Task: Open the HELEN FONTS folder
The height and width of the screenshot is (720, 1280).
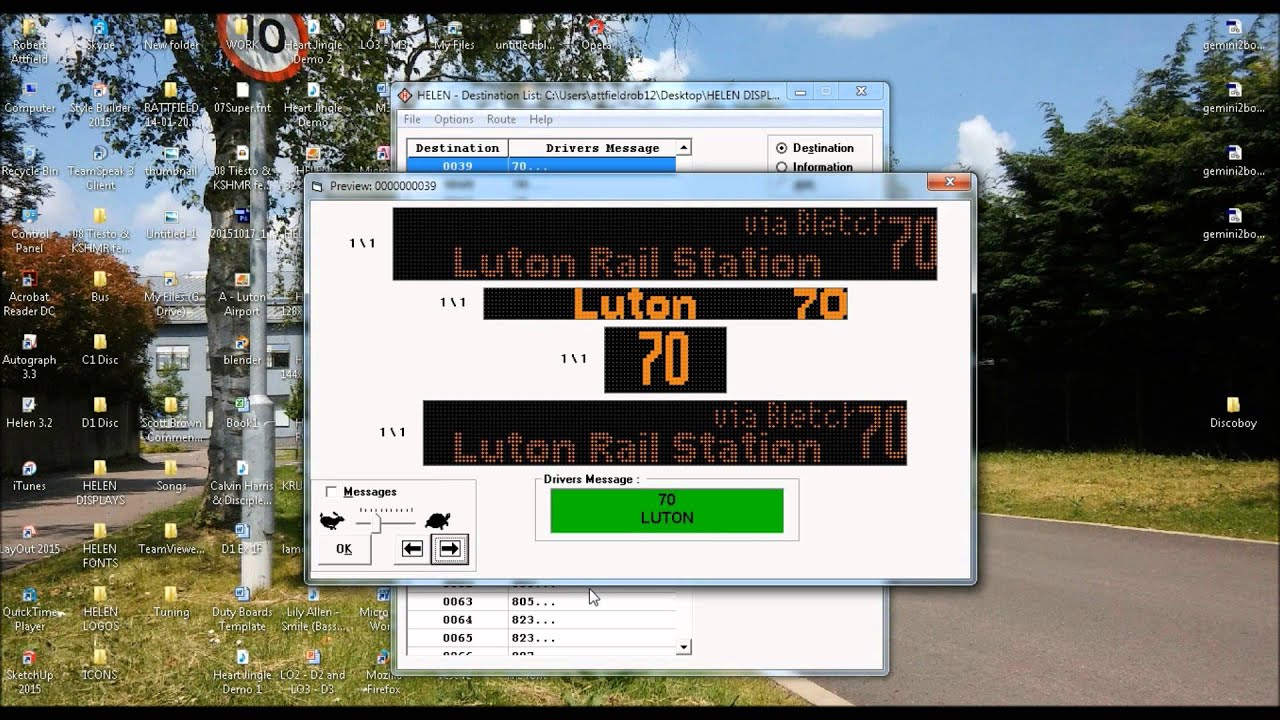Action: tap(99, 545)
